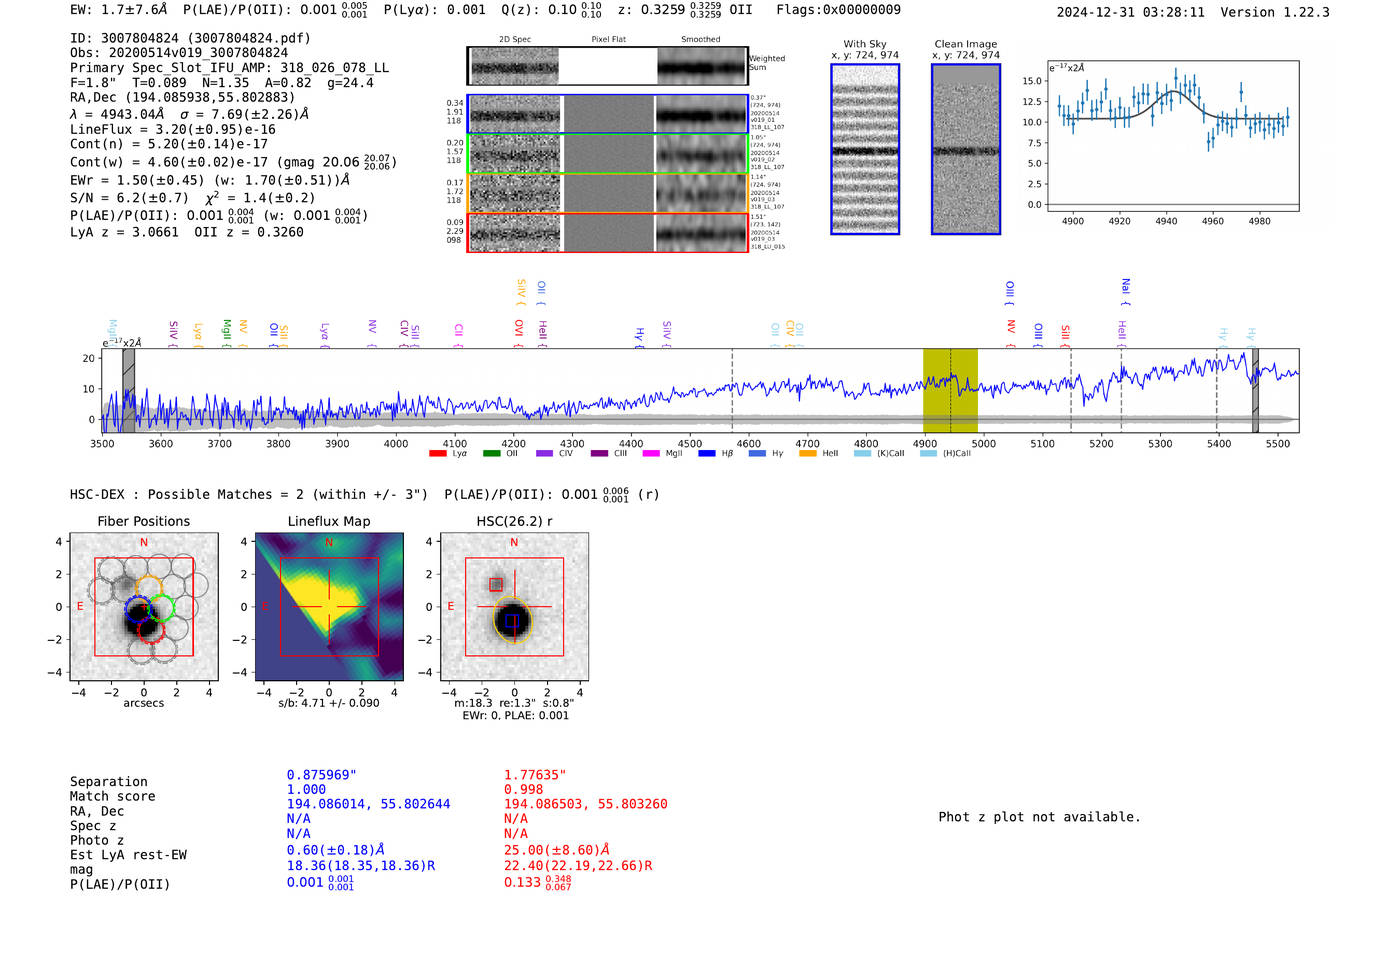
Task: Click the hatched gray band near 5460 Å
Action: (1255, 391)
